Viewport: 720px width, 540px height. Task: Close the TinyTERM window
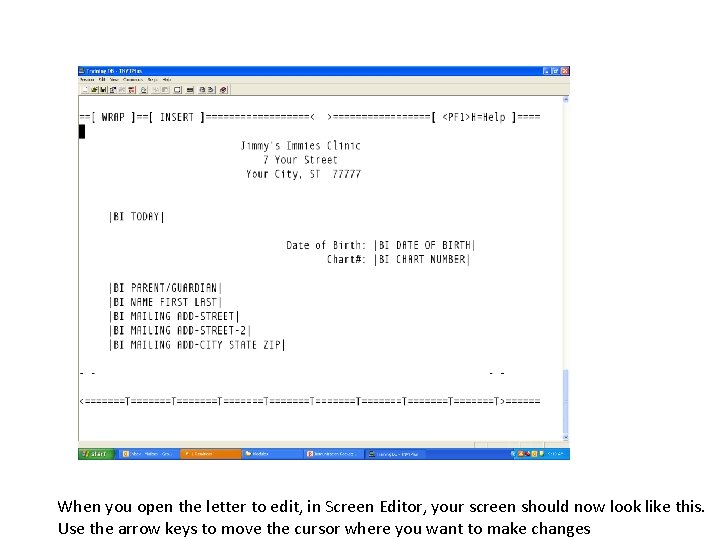(x=565, y=71)
